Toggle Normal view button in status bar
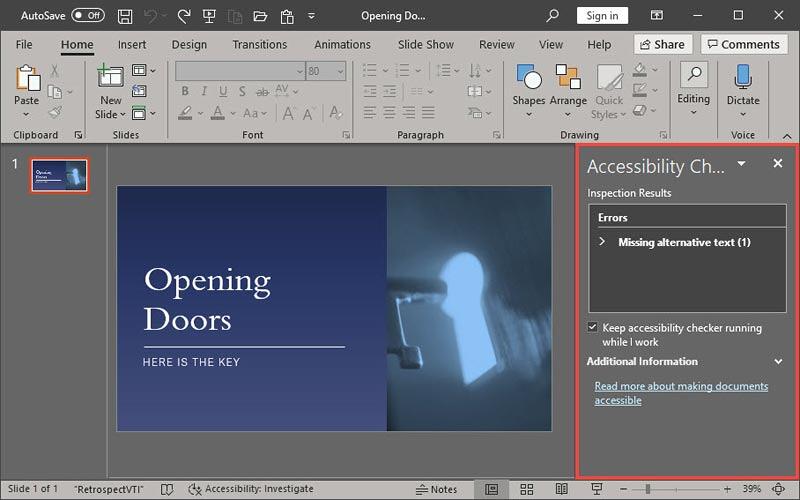This screenshot has width=800, height=500. [491, 490]
